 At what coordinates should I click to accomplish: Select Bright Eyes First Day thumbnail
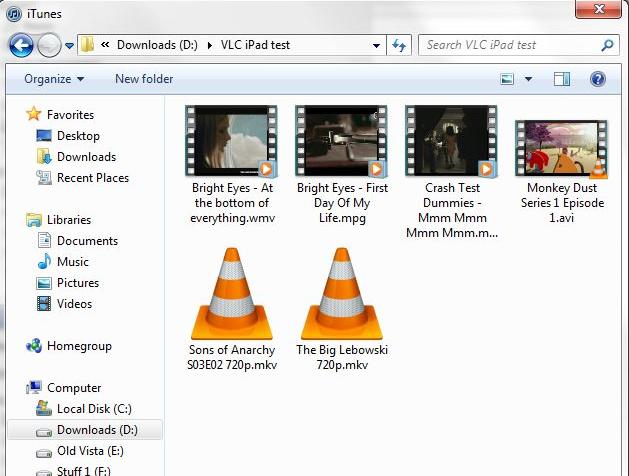tap(341, 141)
